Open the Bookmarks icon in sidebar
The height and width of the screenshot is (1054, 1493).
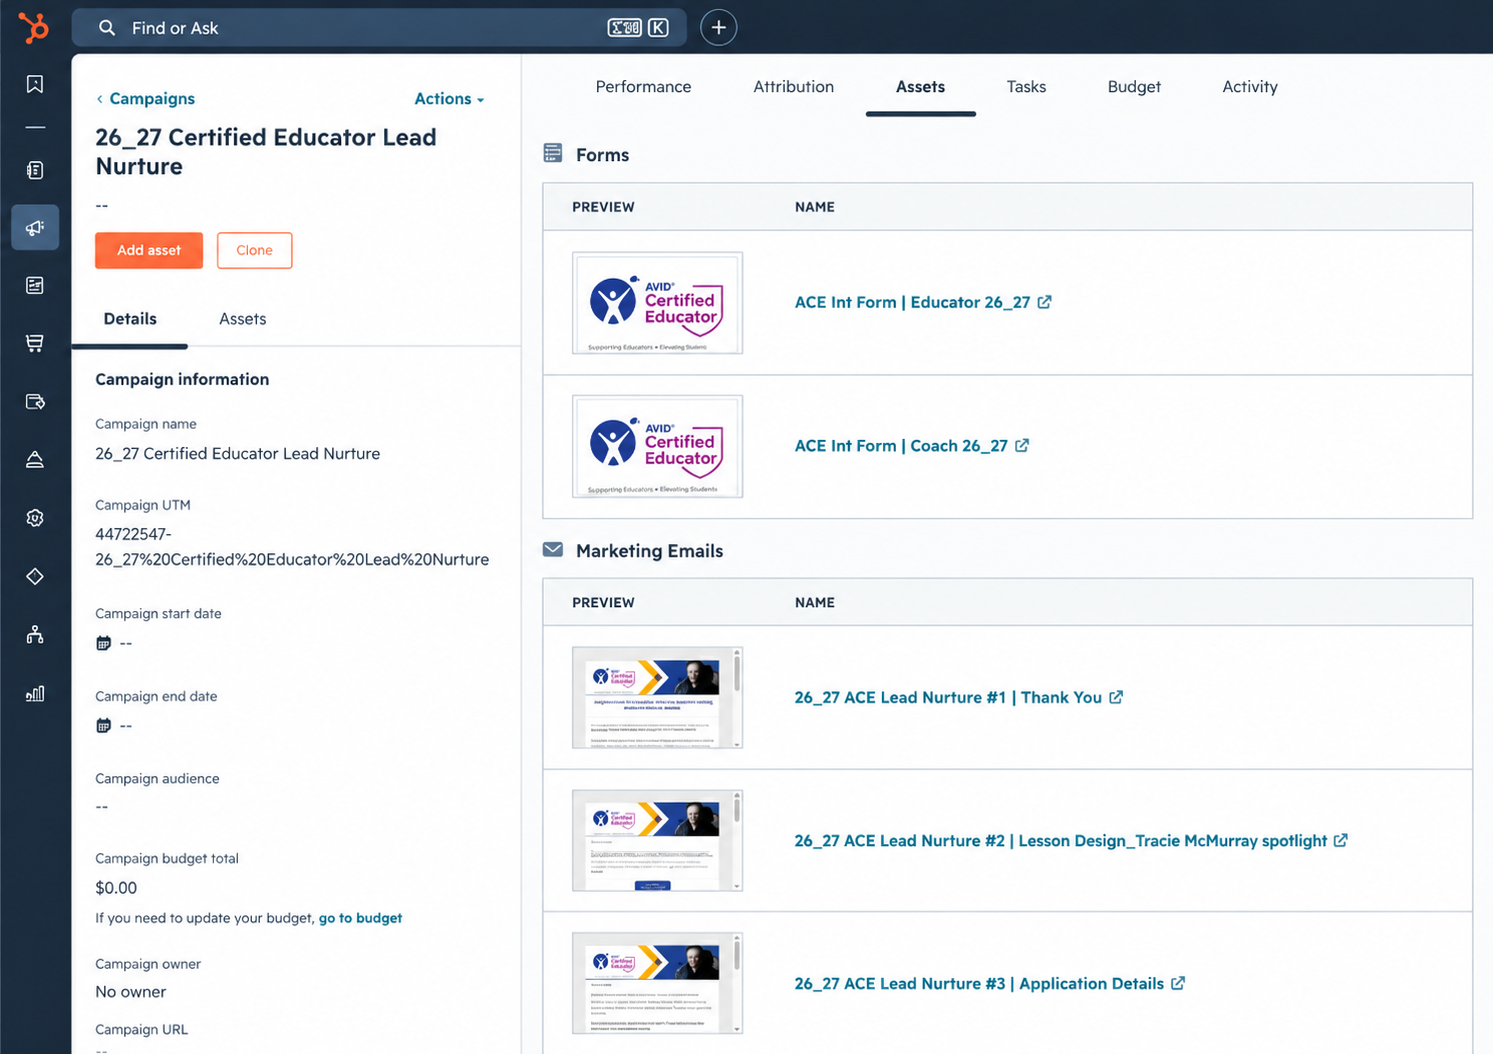(35, 84)
